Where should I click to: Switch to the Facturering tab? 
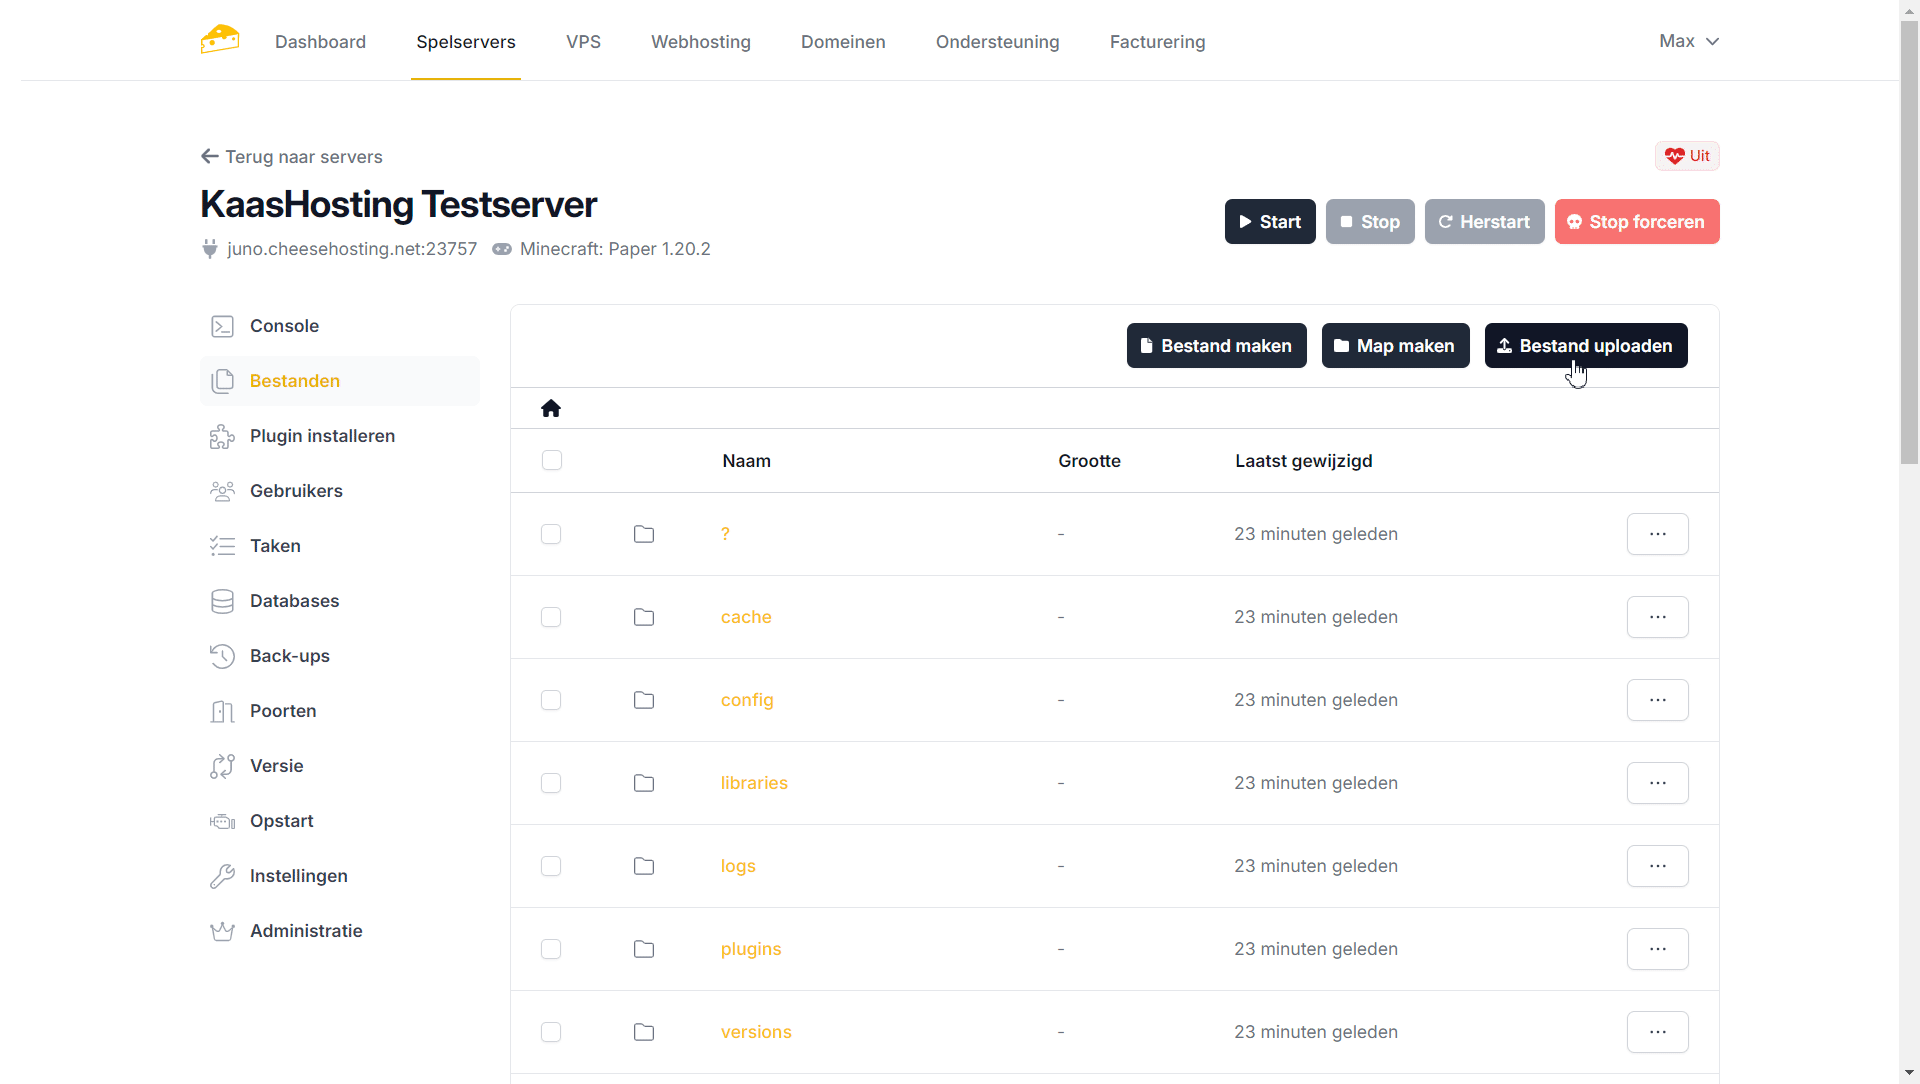coord(1157,42)
